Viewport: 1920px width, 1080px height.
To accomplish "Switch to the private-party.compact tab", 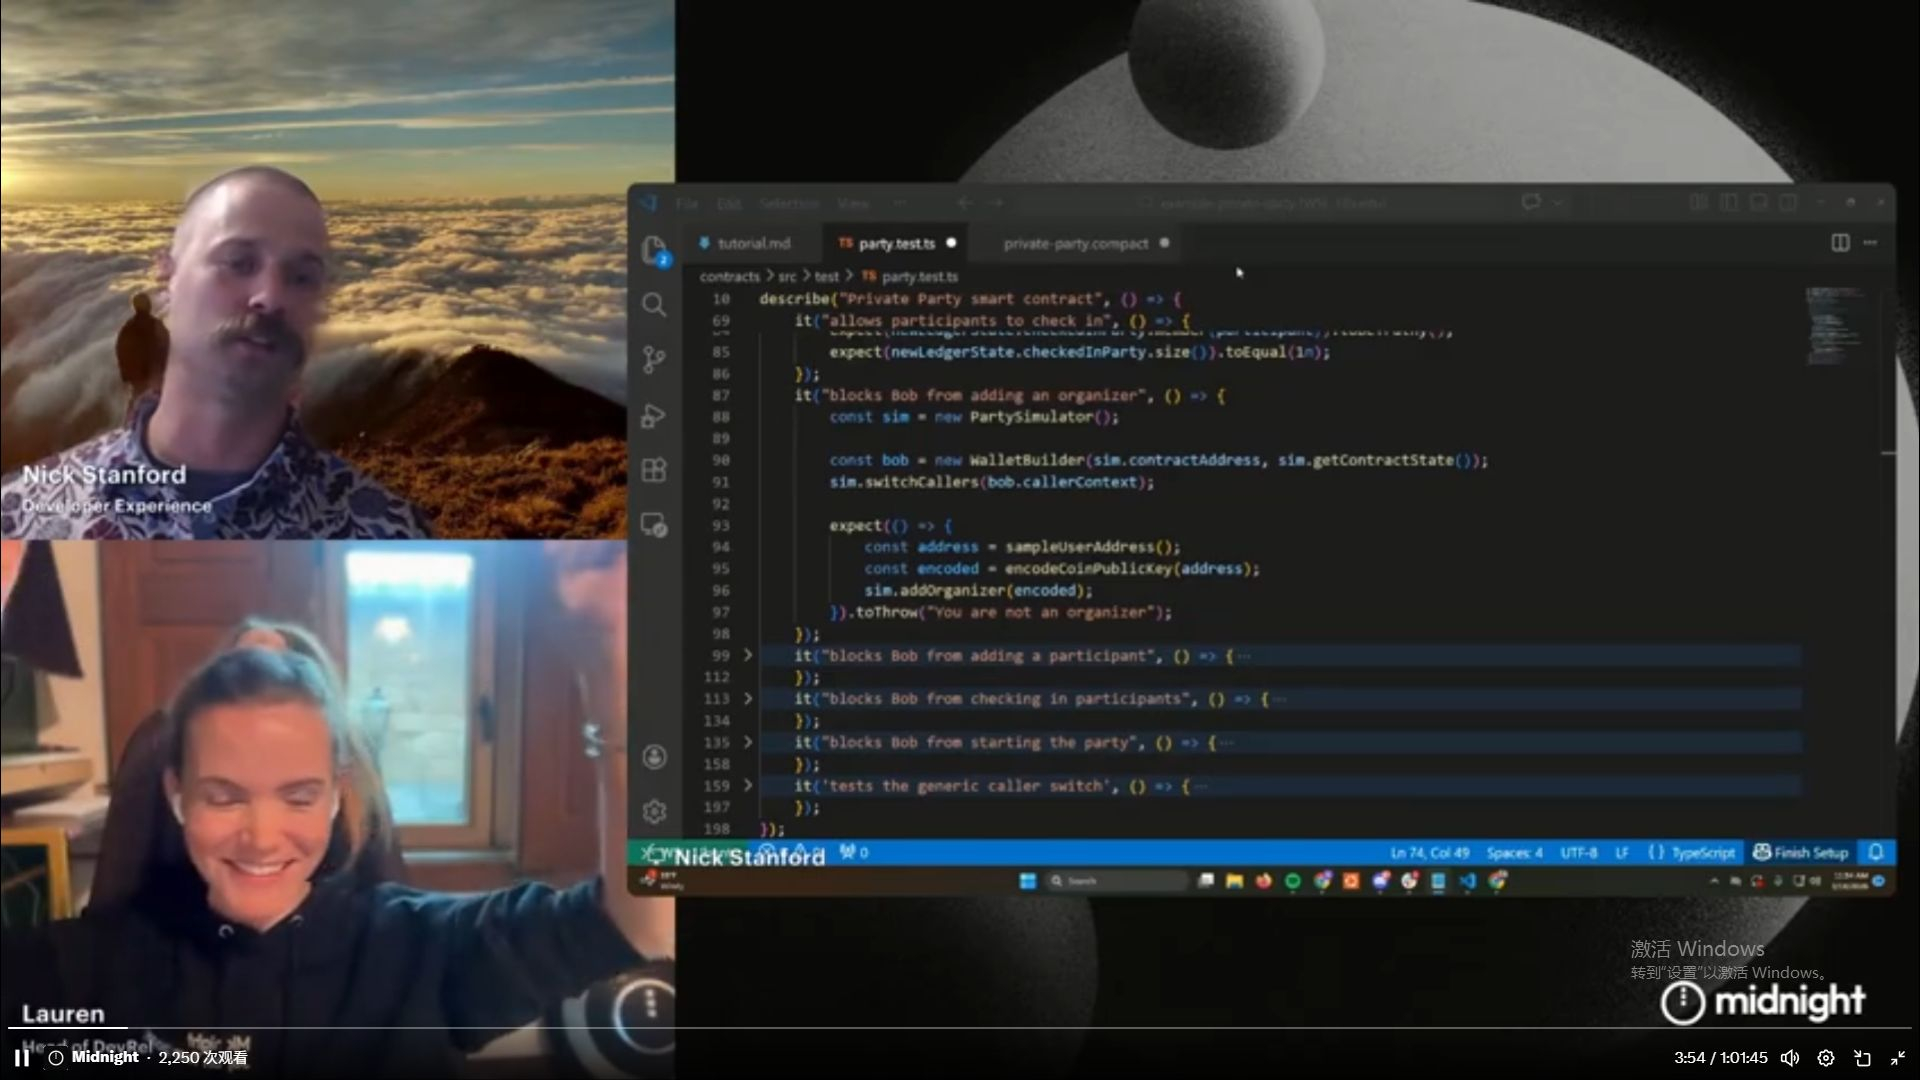I will coord(1075,243).
